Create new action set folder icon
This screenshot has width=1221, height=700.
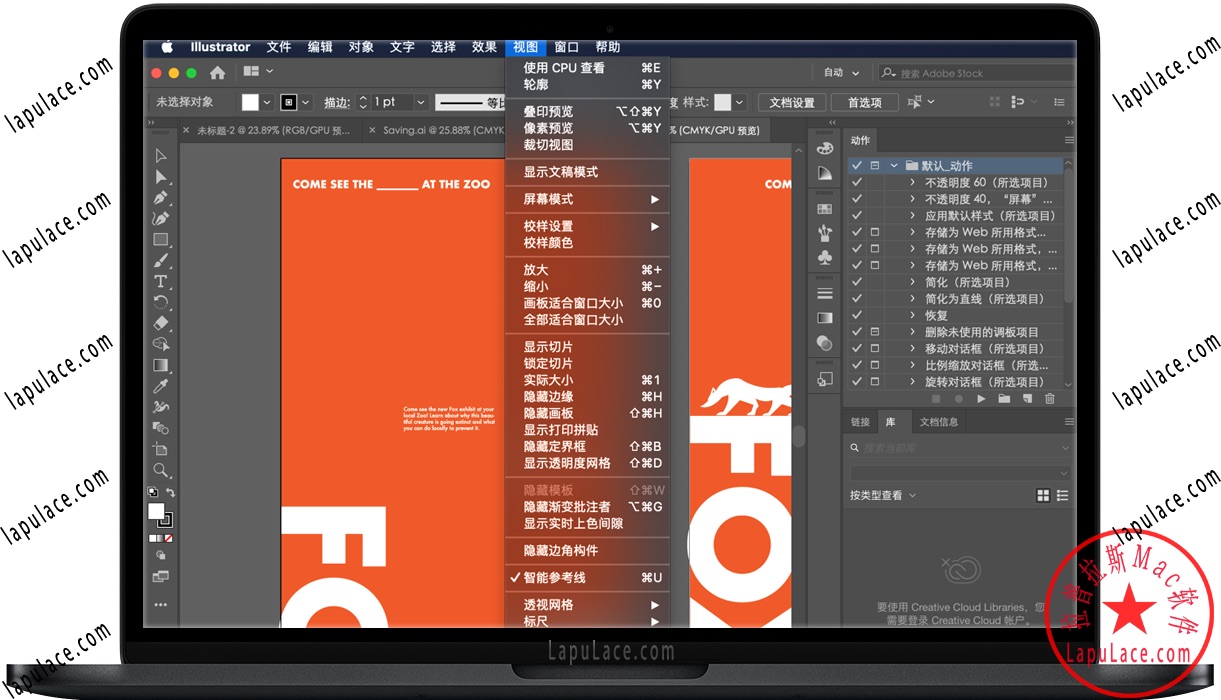[1004, 399]
